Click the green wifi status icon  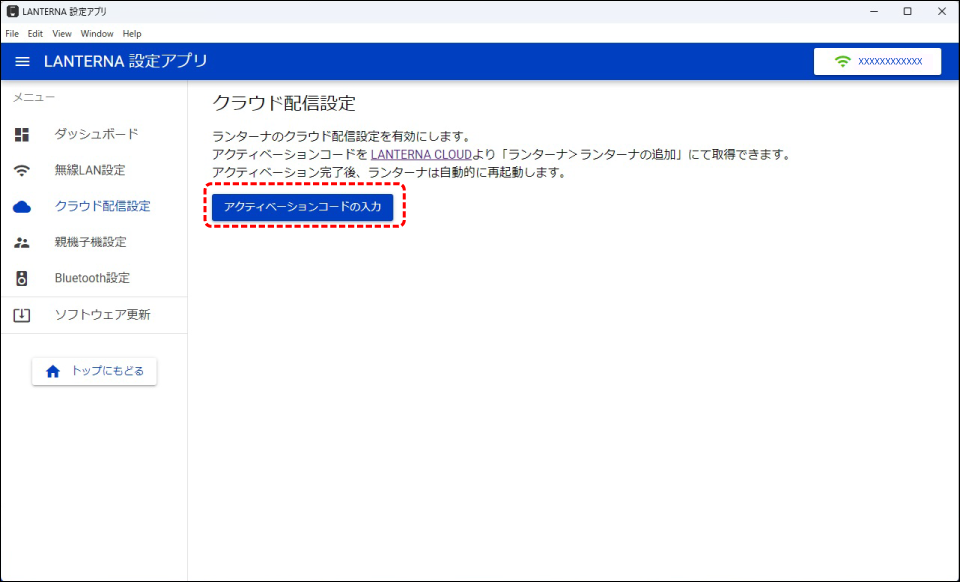coord(842,62)
